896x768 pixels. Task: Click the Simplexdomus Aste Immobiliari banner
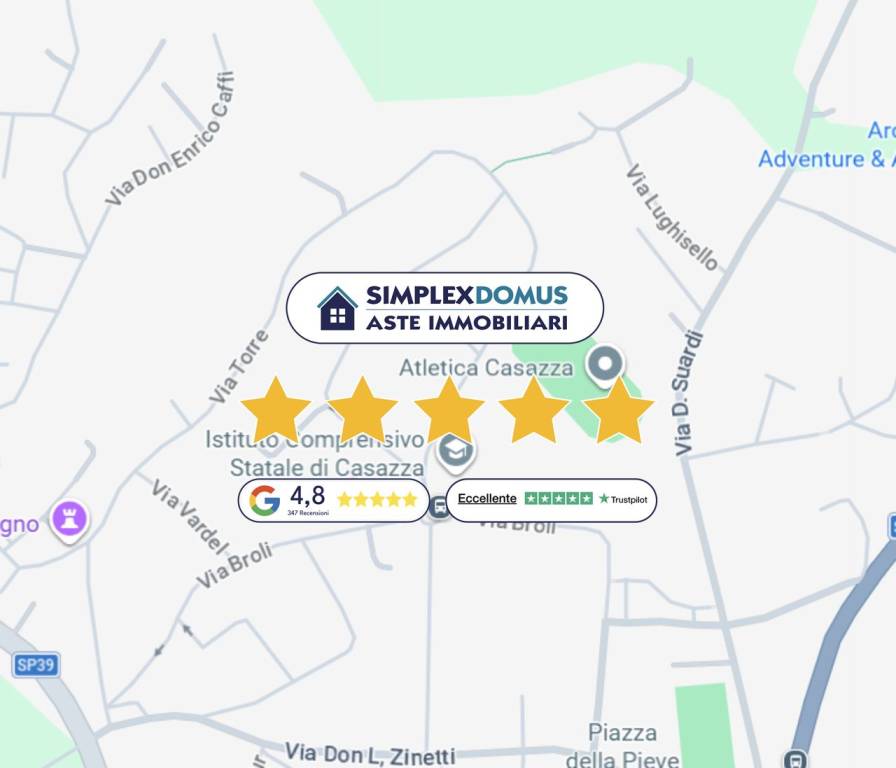tap(445, 308)
